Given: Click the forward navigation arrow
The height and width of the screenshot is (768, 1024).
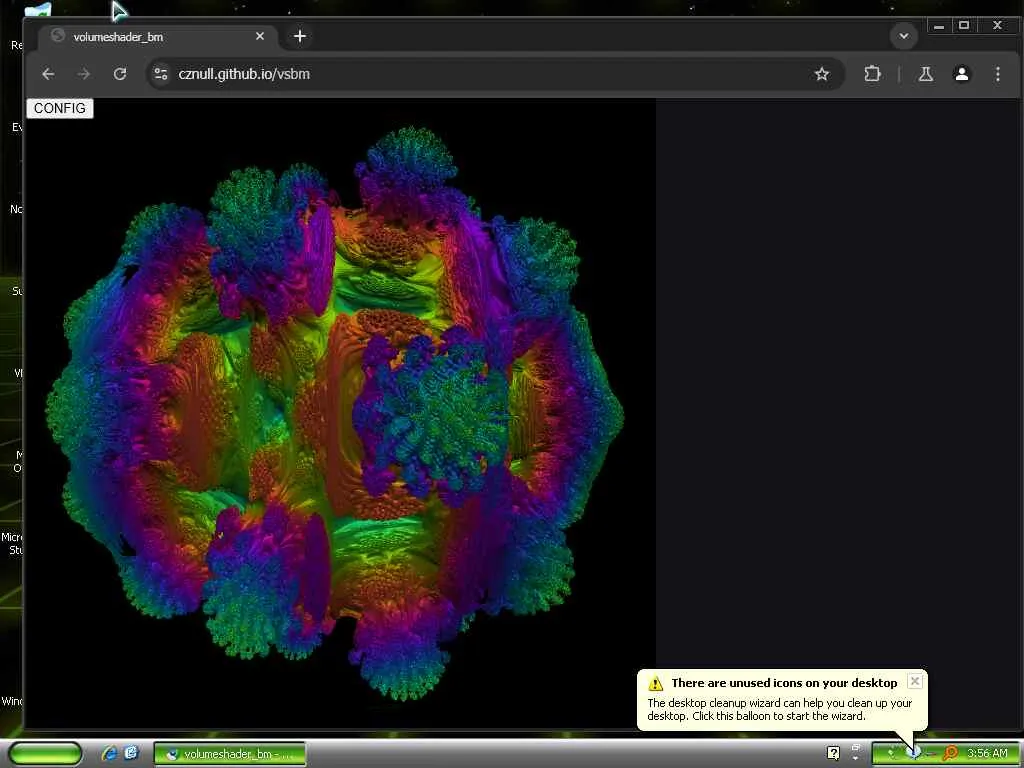Looking at the screenshot, I should pos(84,74).
